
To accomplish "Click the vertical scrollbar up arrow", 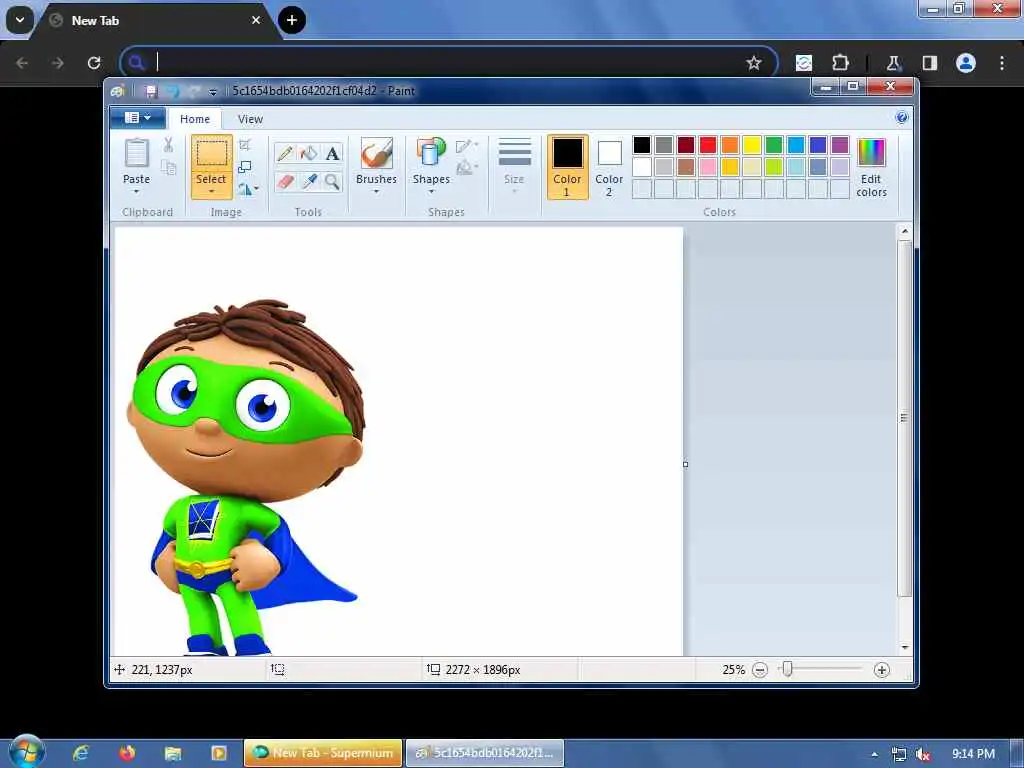I will click(904, 231).
